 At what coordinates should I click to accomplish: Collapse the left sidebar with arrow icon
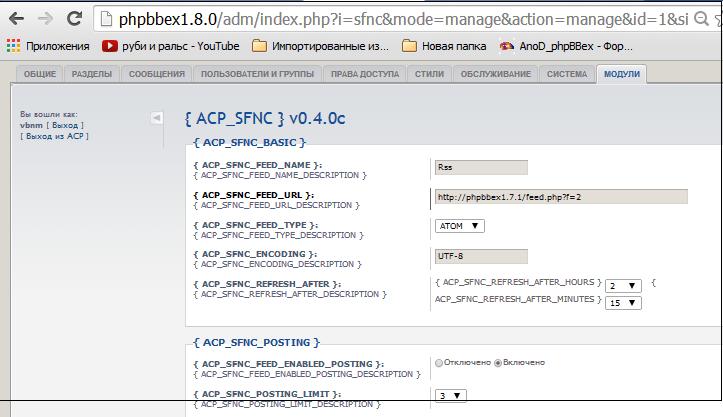(156, 118)
